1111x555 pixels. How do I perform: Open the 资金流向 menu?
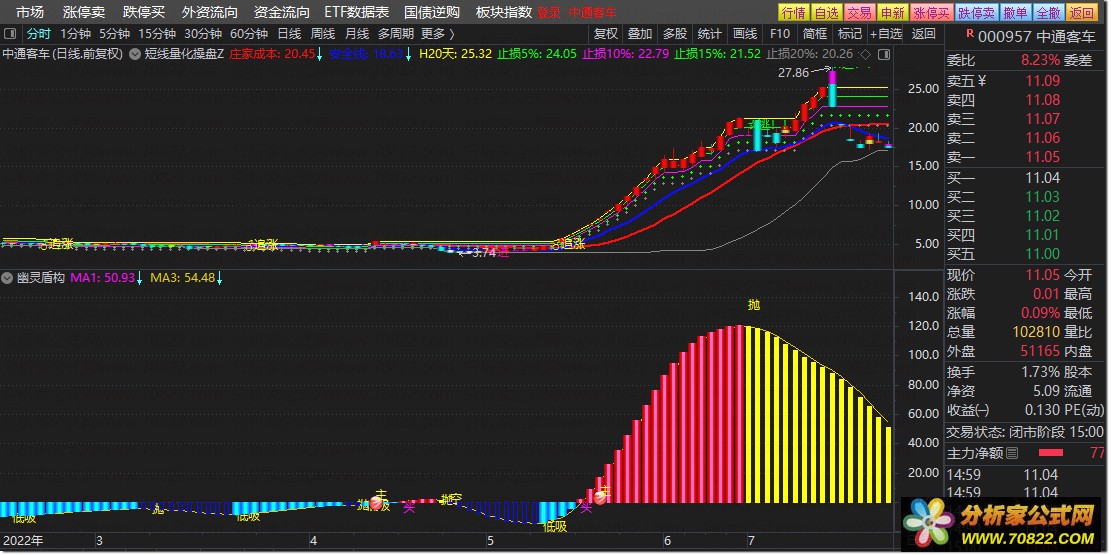coord(281,12)
